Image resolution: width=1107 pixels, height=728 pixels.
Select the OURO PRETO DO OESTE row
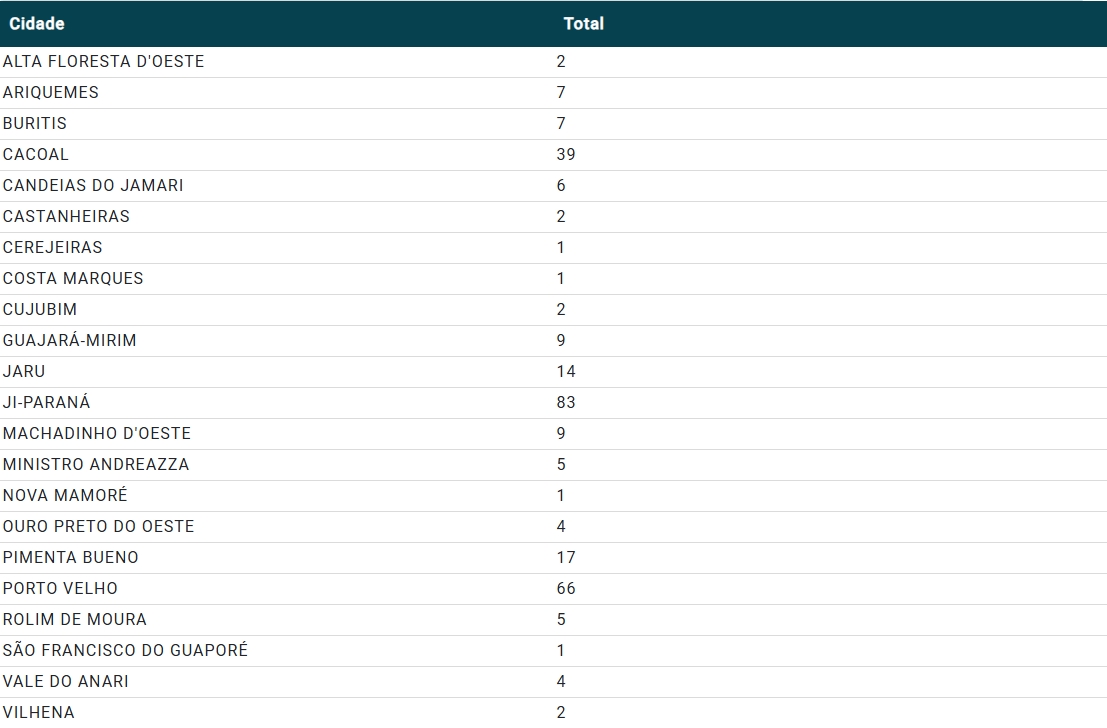(99, 527)
